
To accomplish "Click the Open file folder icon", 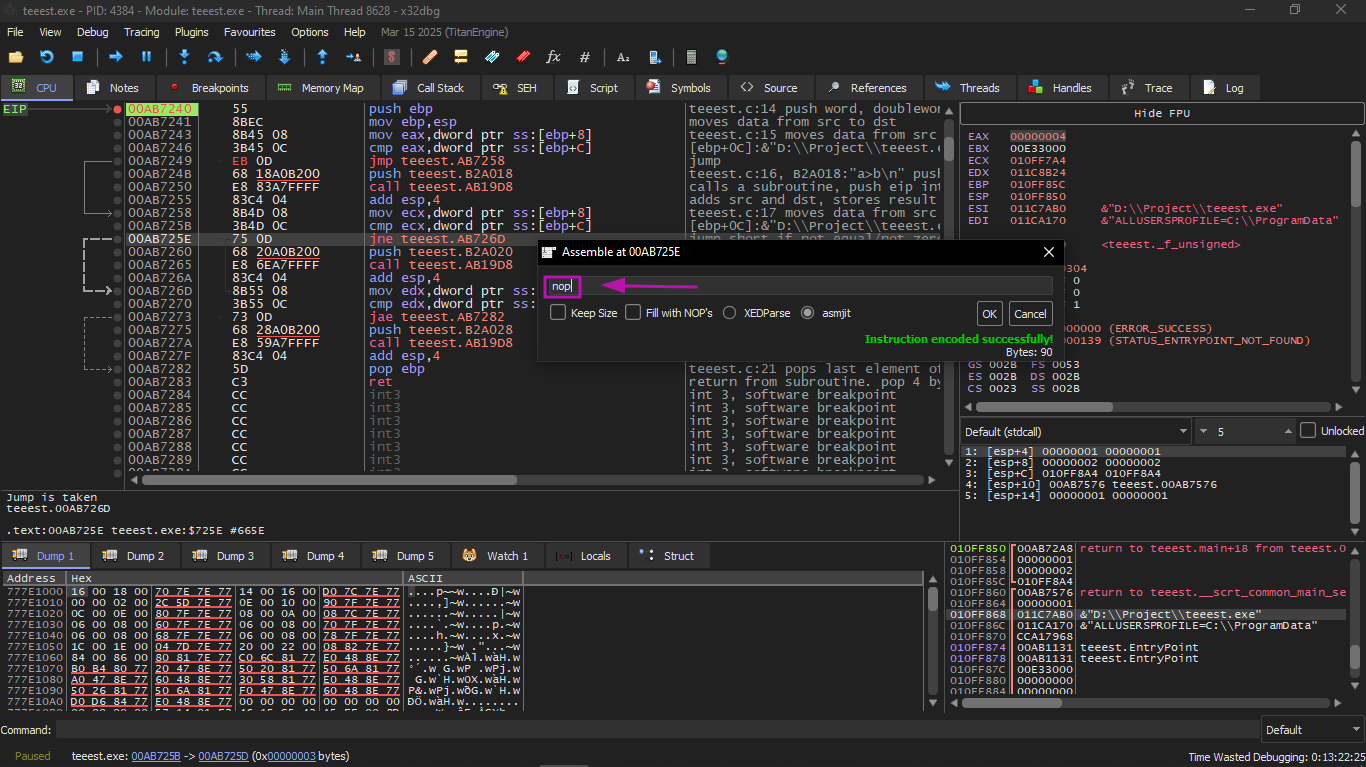I will (16, 57).
